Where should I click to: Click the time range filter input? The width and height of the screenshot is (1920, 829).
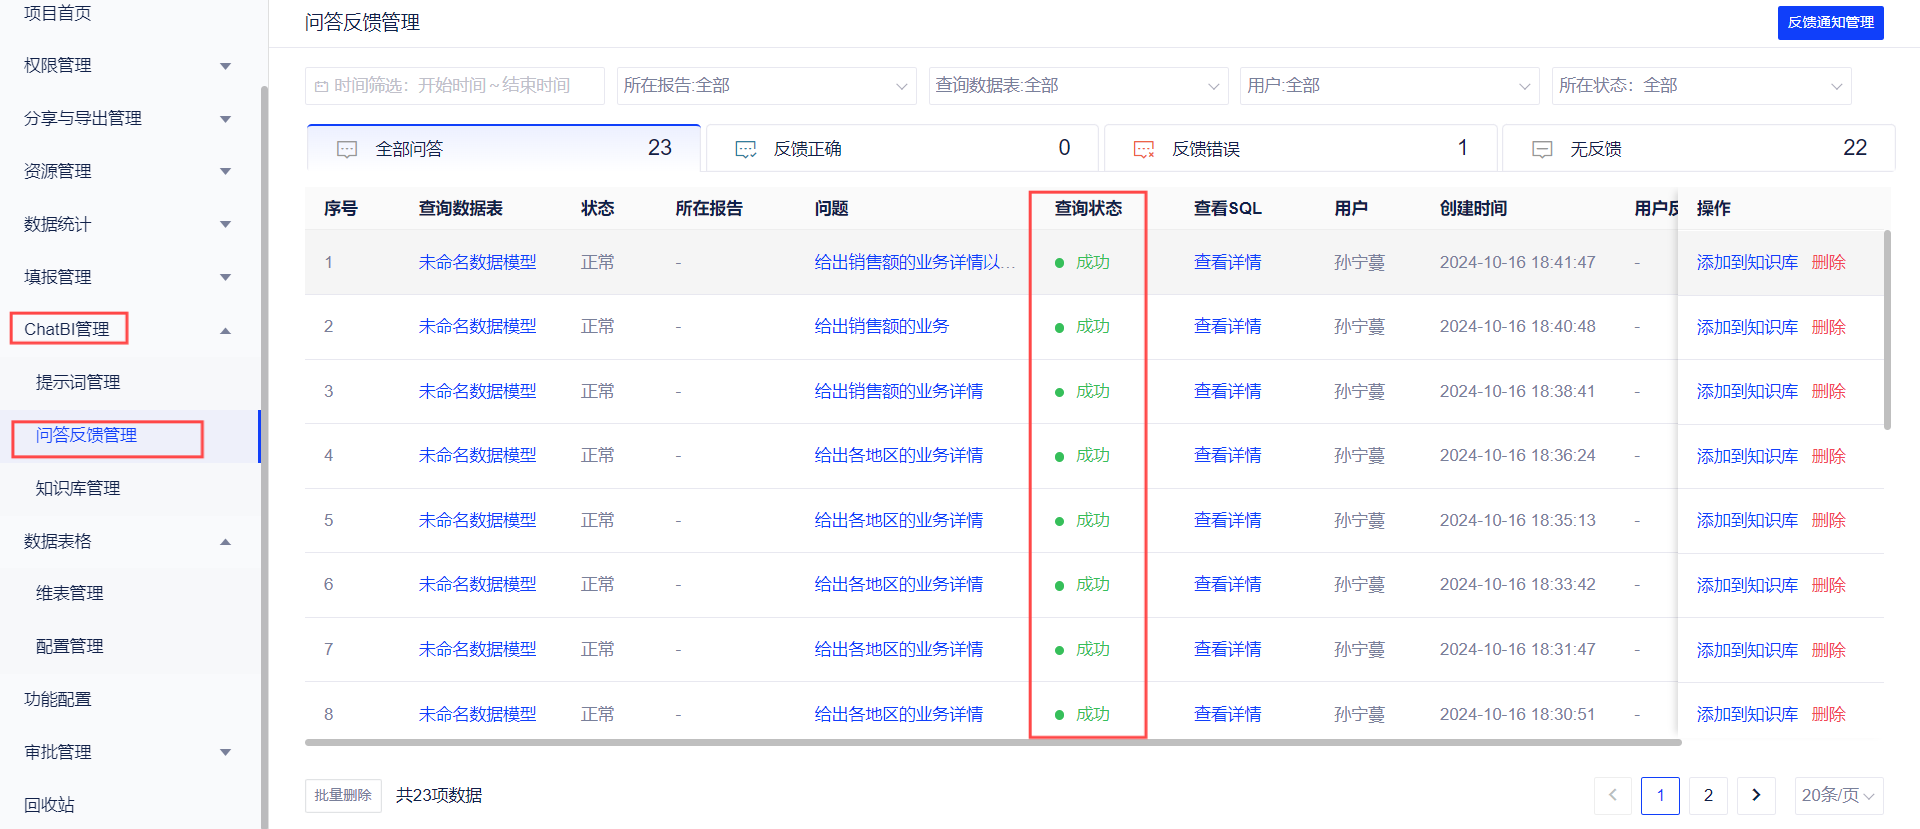455,86
